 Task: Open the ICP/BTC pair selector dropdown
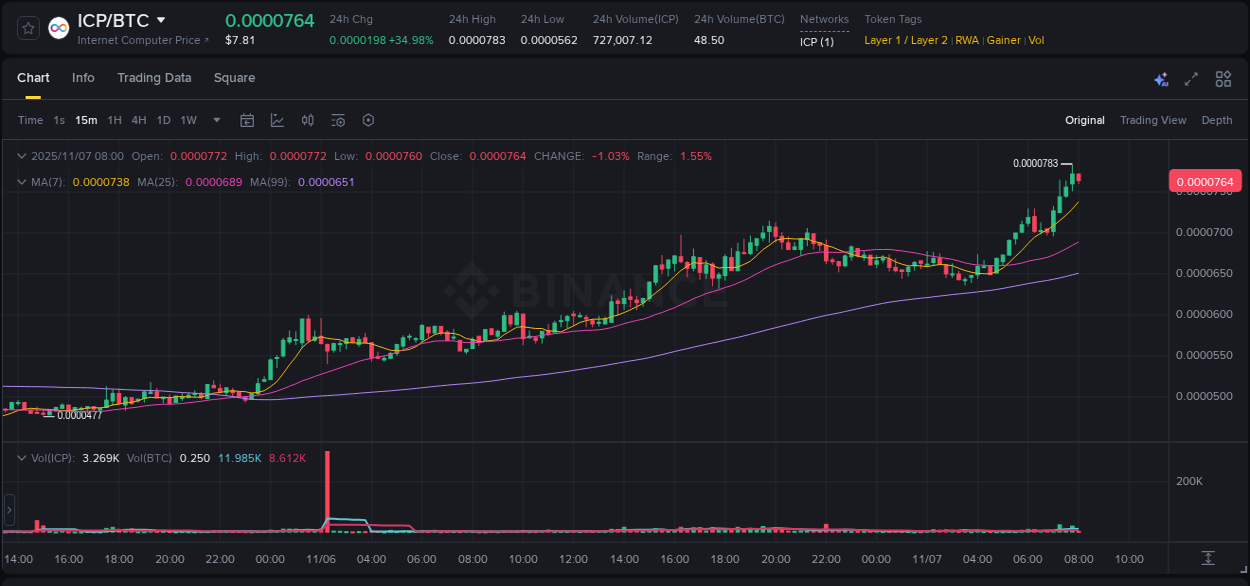(162, 19)
